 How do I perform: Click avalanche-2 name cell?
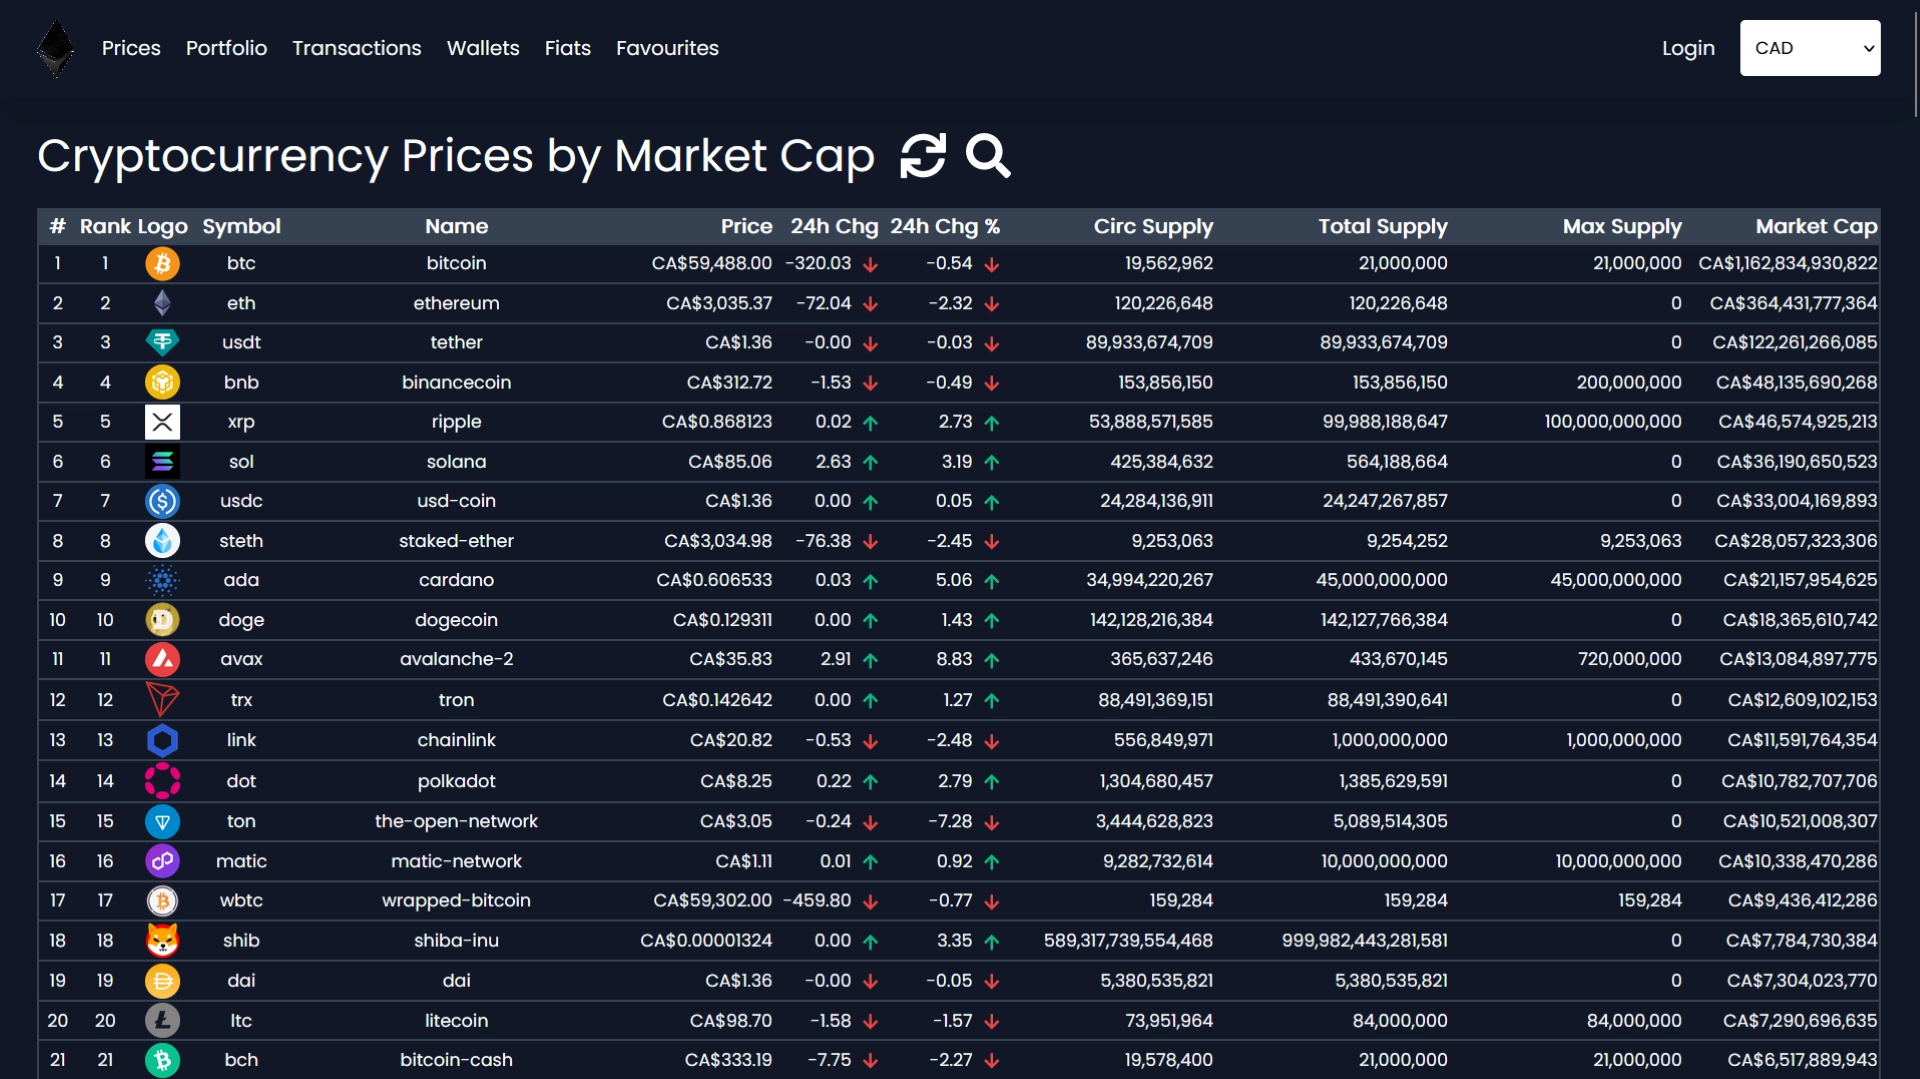[x=456, y=659]
